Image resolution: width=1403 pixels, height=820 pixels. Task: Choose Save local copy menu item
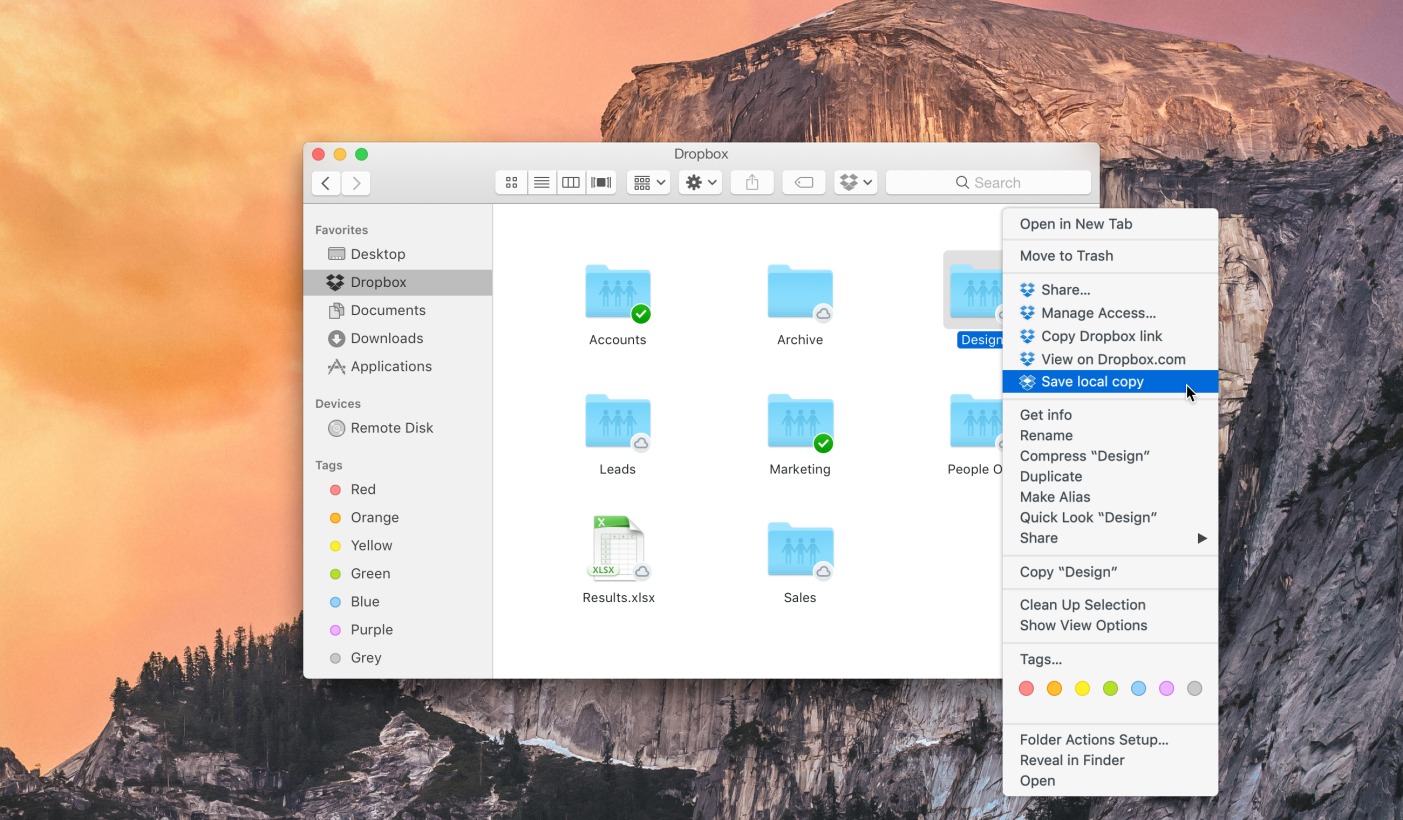1092,382
